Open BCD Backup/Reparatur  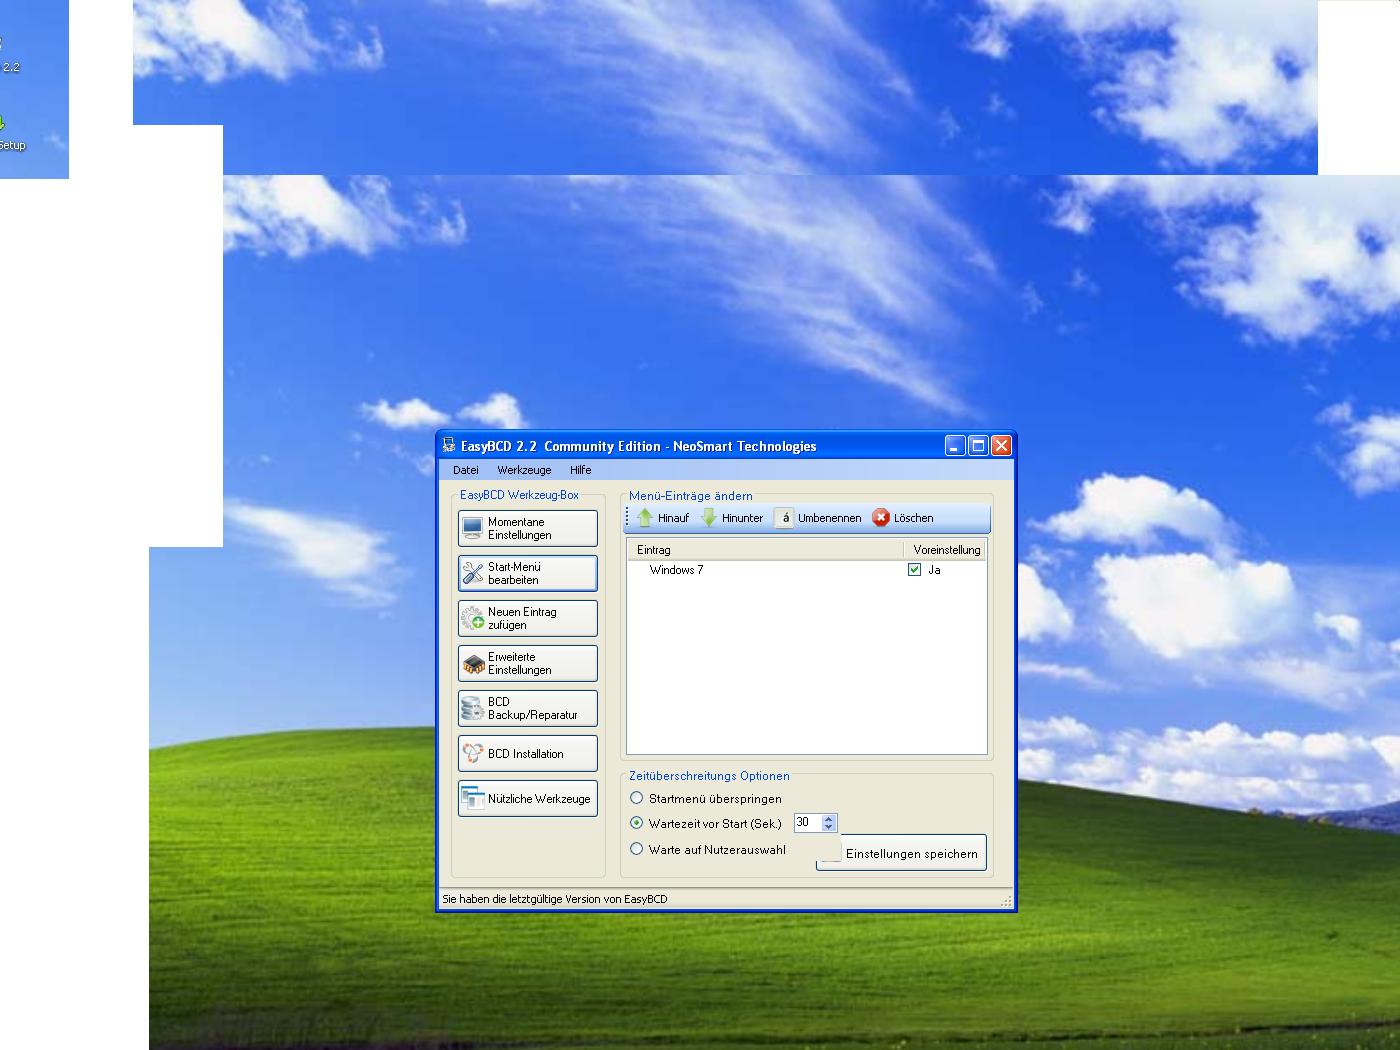click(528, 708)
